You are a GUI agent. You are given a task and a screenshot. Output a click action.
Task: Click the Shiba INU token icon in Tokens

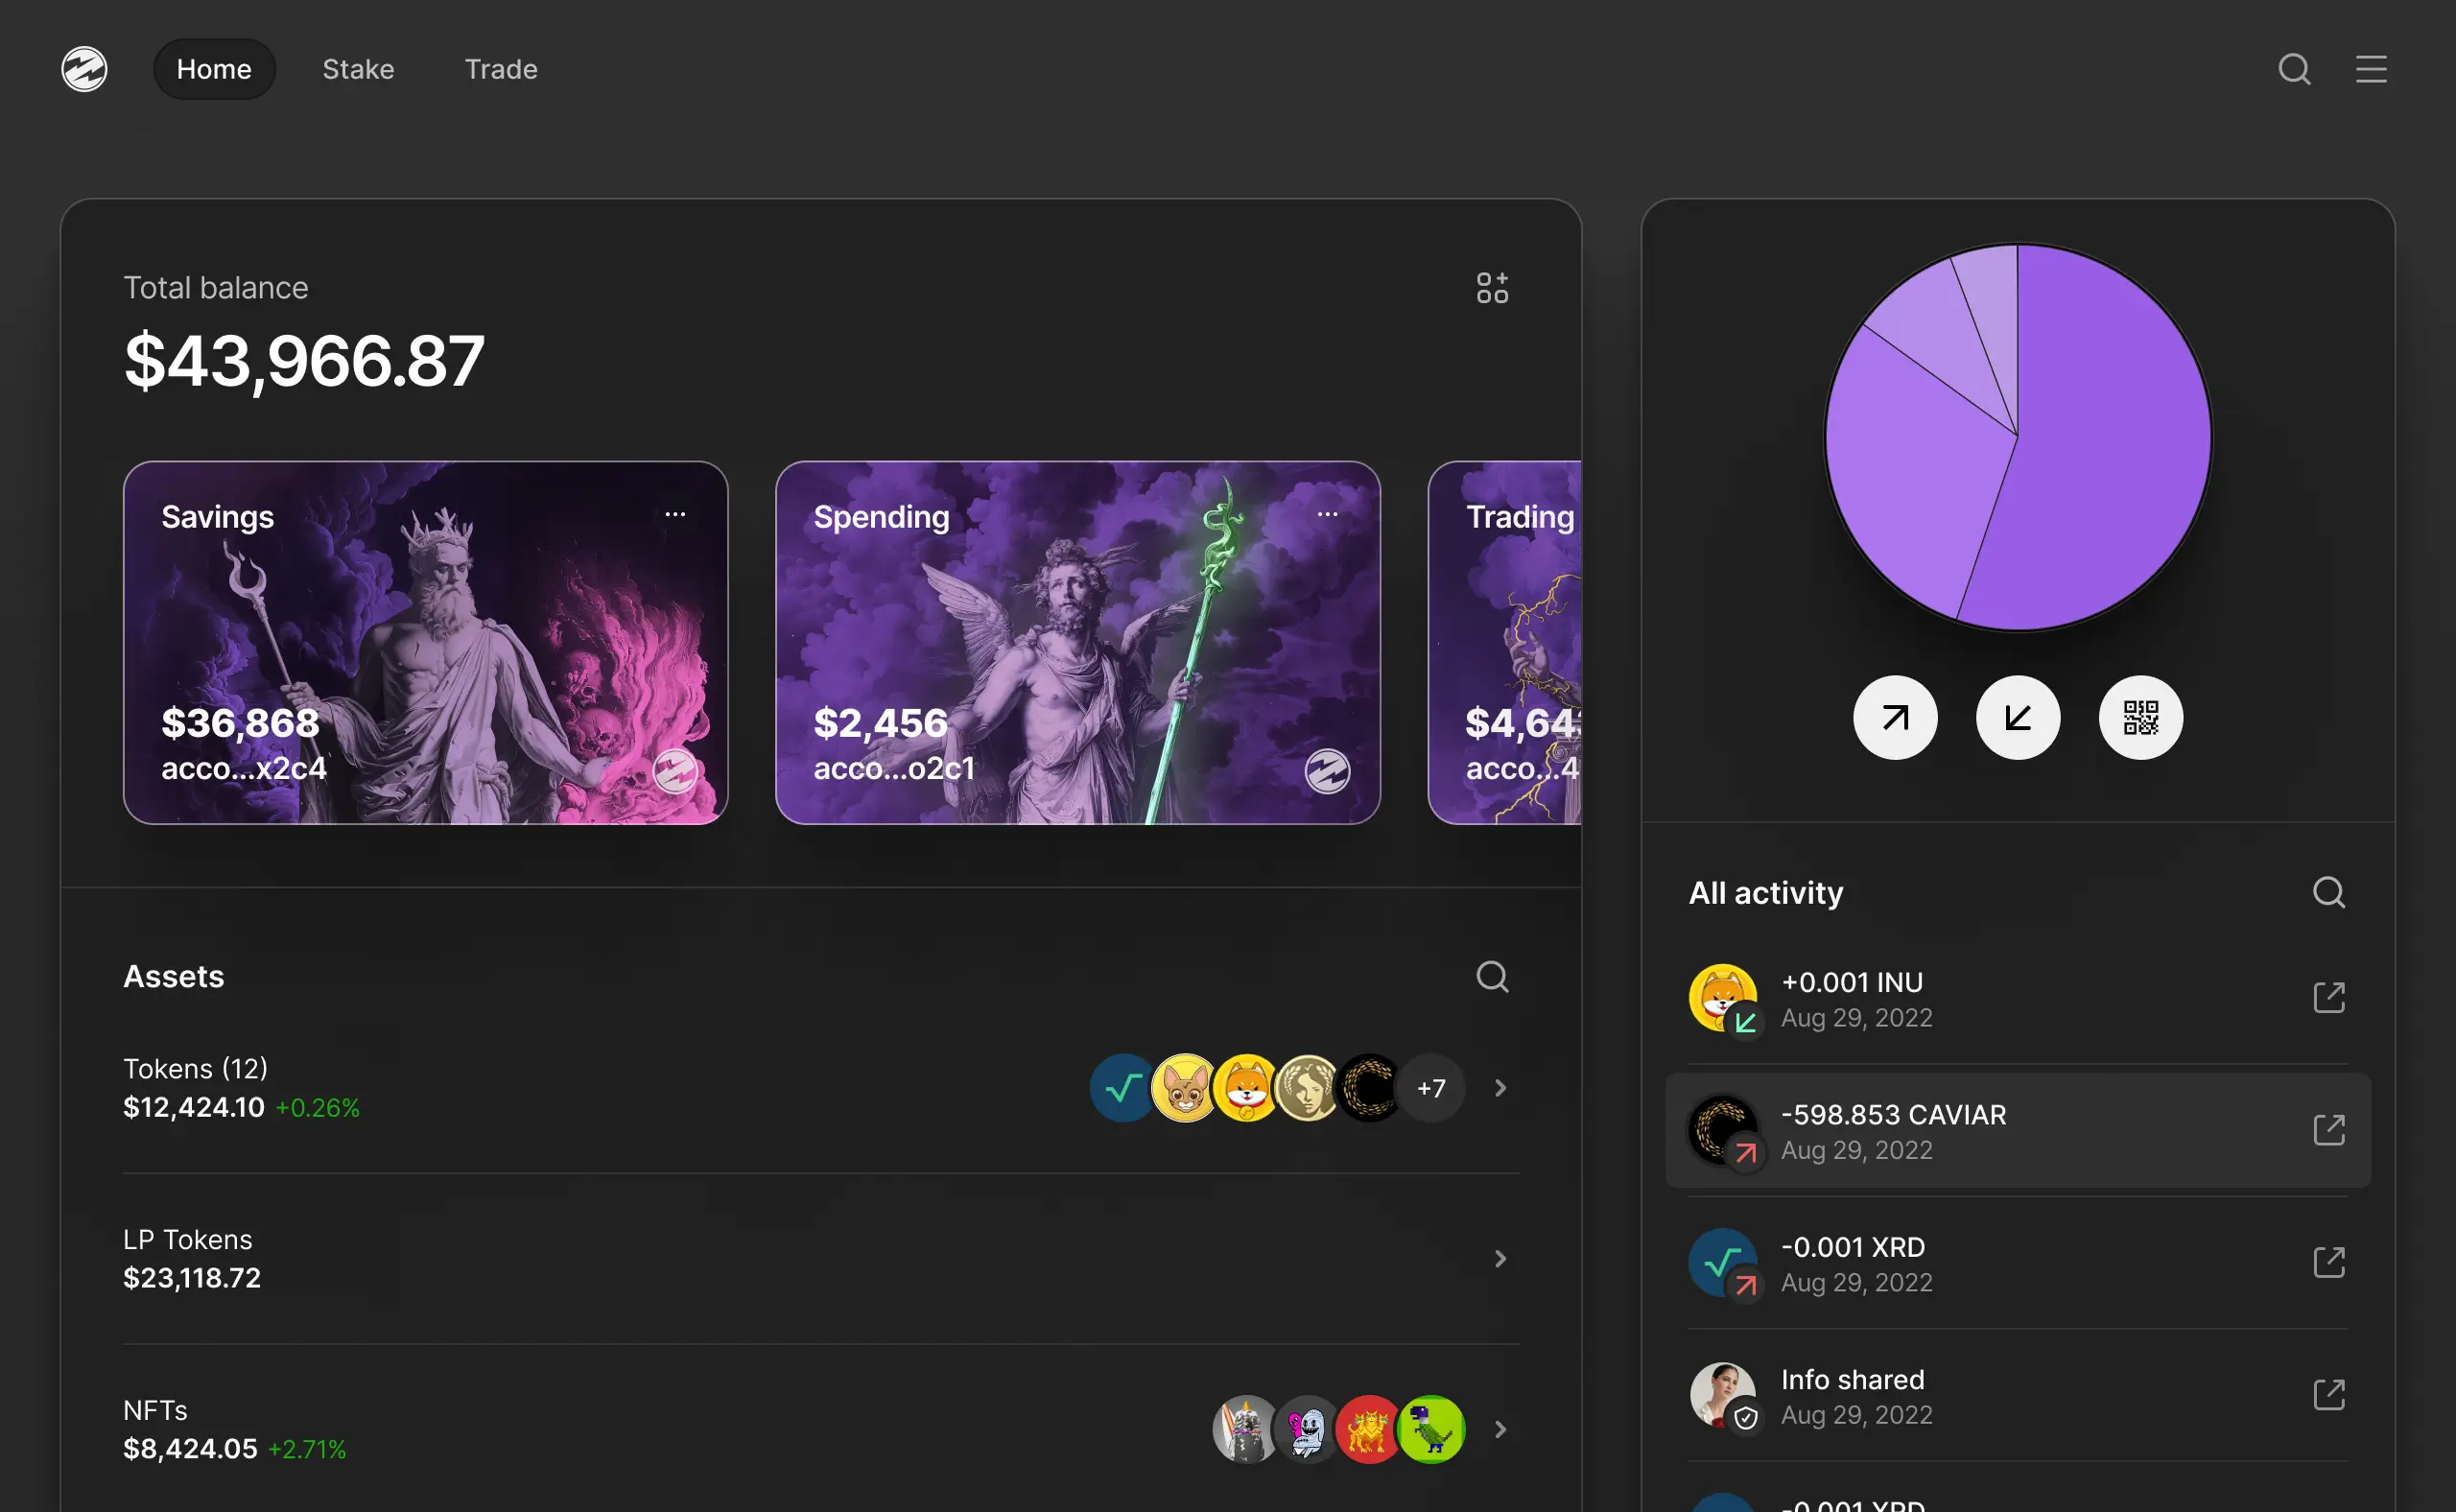pyautogui.click(x=1246, y=1088)
